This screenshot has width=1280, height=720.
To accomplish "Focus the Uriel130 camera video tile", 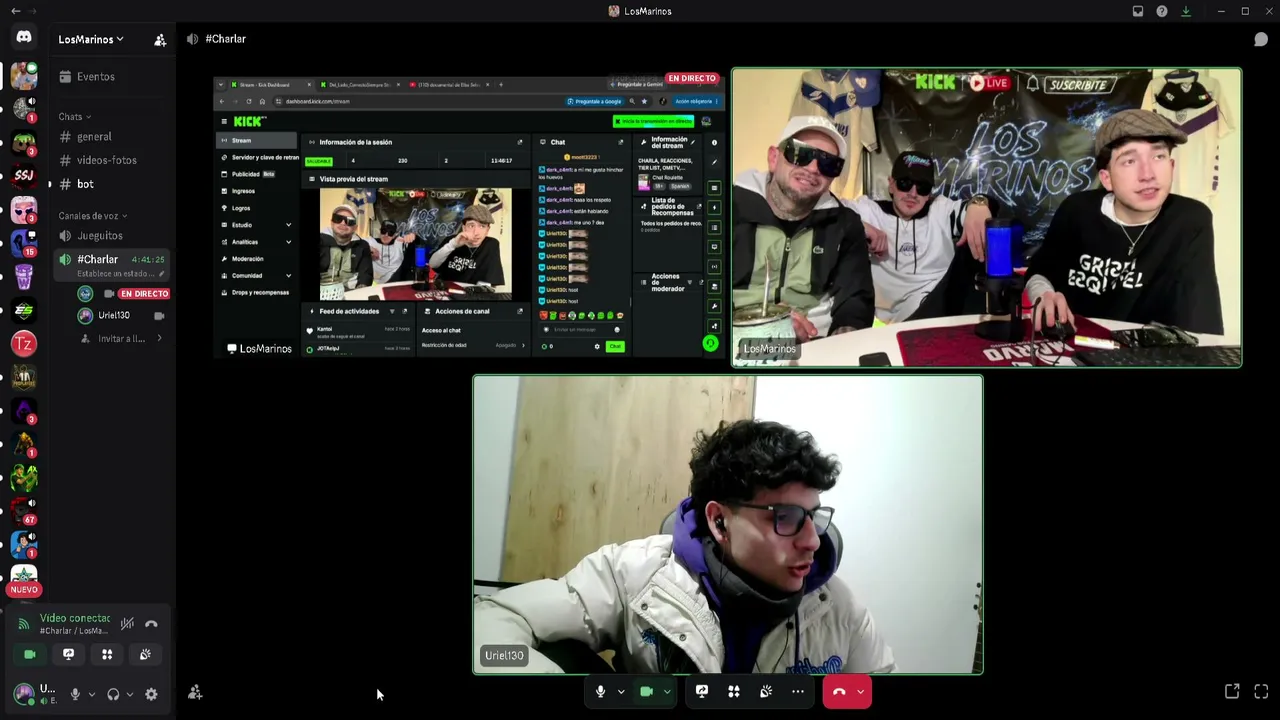I will coord(728,525).
